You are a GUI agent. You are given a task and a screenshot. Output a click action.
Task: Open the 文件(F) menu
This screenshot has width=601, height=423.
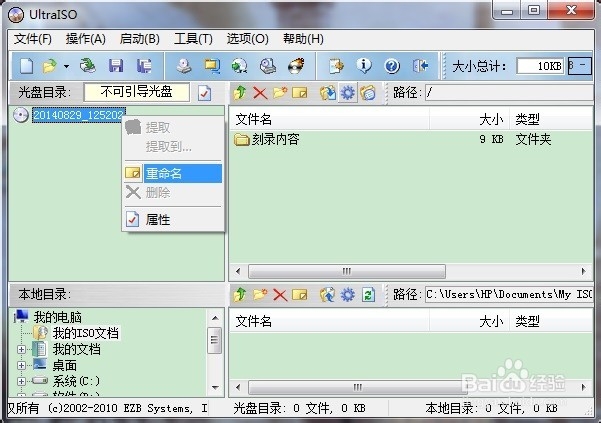pyautogui.click(x=33, y=39)
